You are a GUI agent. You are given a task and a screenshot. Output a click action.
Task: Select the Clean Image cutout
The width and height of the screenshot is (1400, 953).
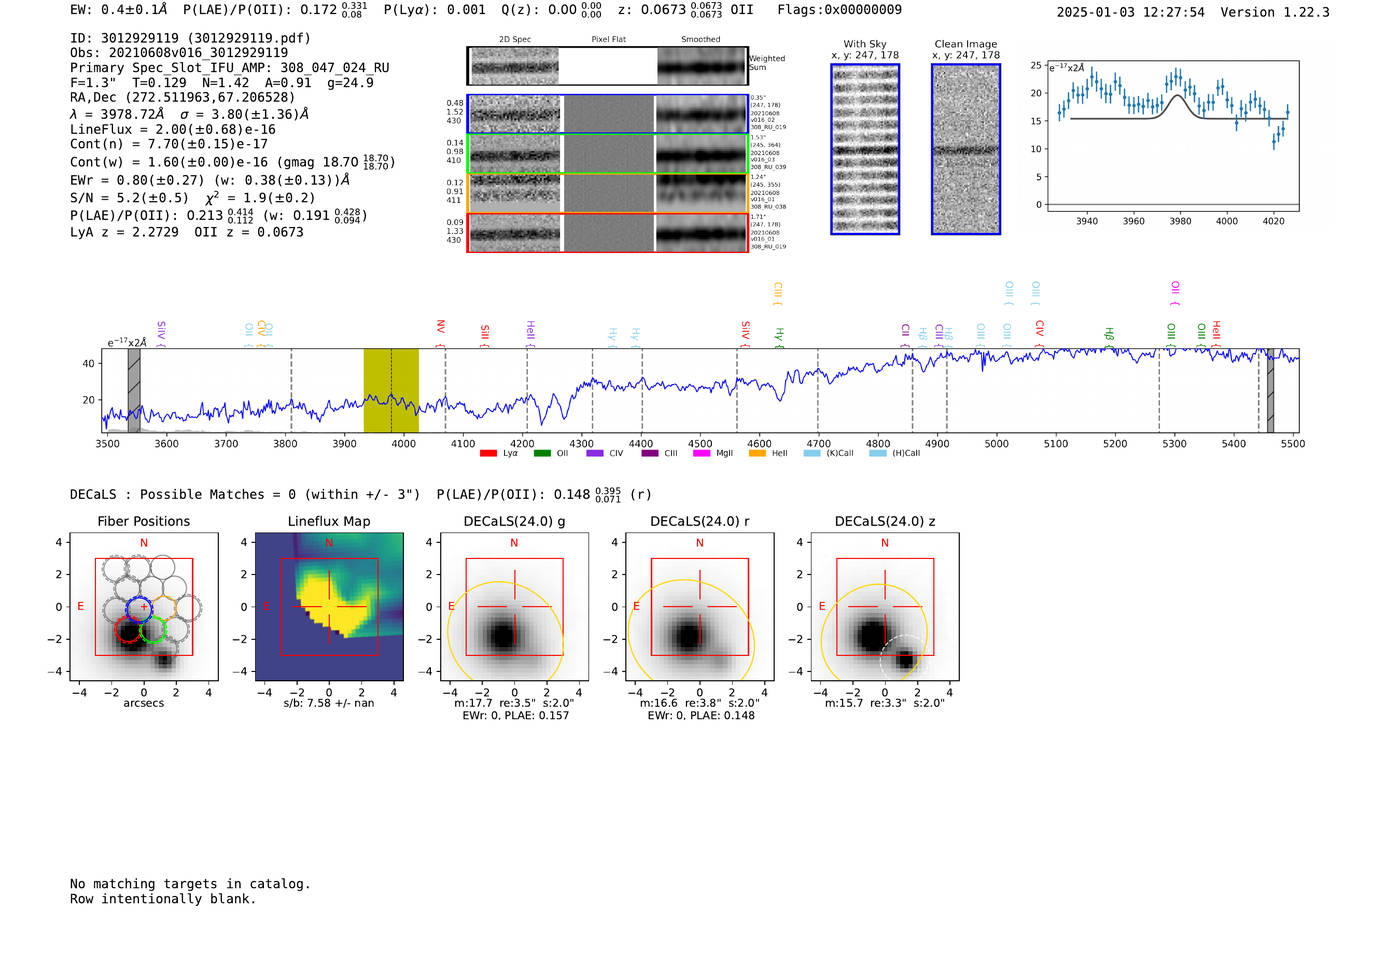click(966, 149)
